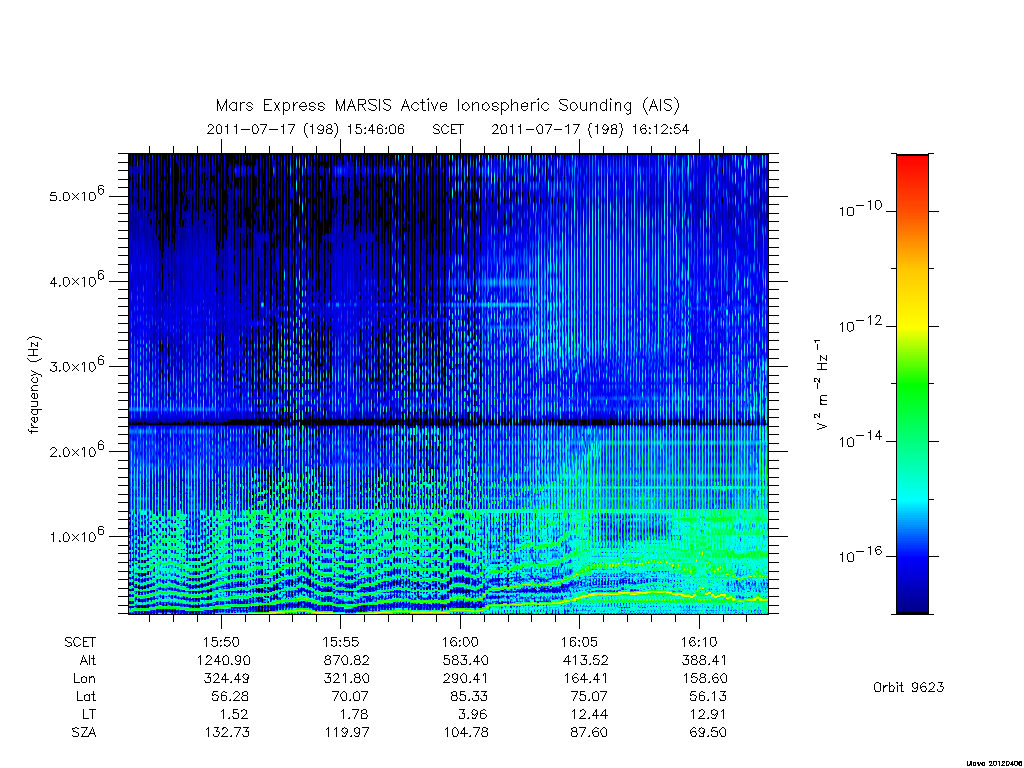Screen dimensions: 1024x768
Task: Click local time value 12.91
Action: pos(709,714)
